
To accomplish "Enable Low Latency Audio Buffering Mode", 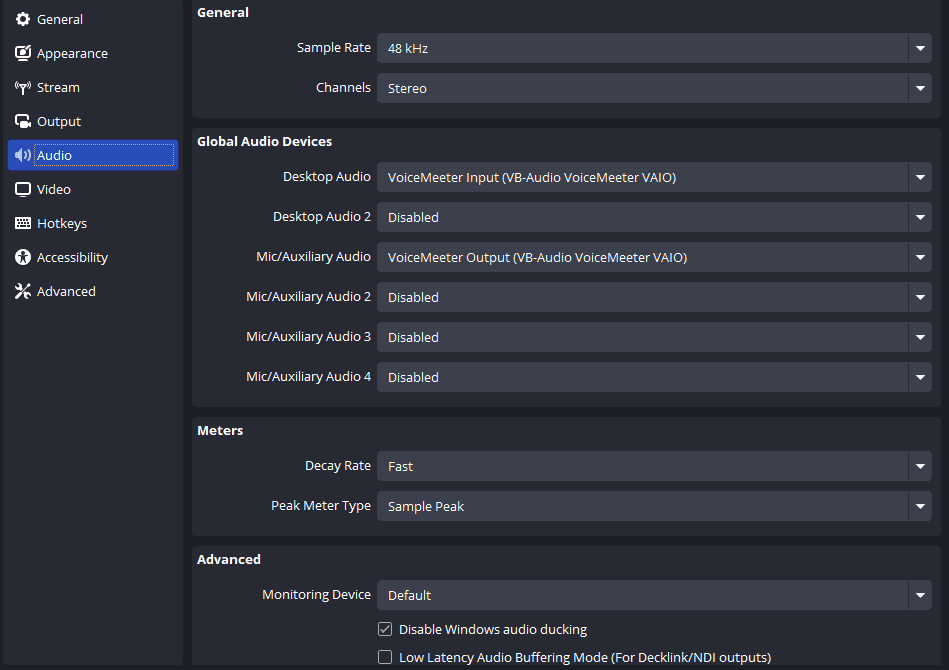I will [x=385, y=657].
